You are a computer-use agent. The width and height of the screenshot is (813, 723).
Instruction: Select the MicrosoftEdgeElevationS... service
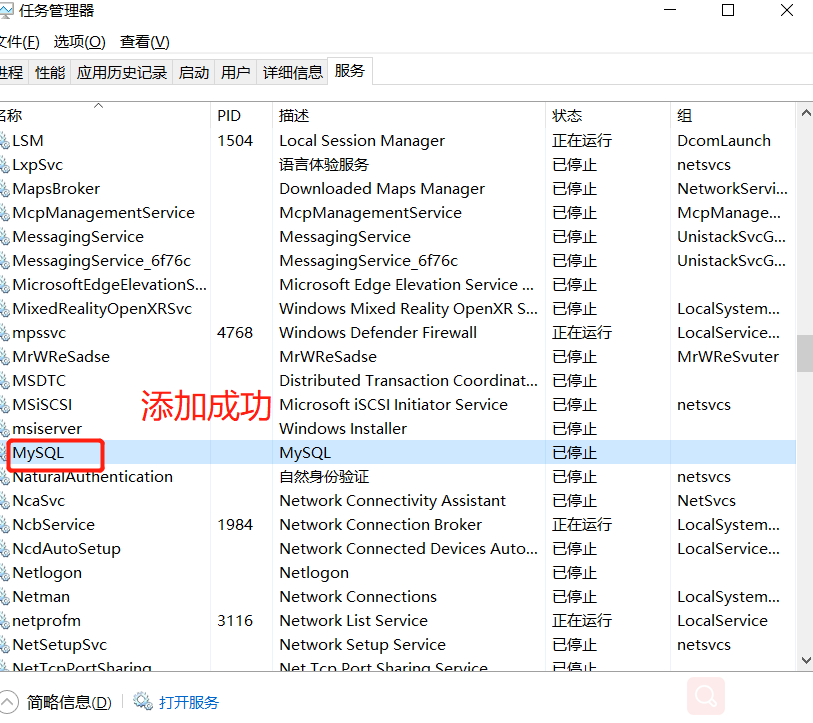[109, 285]
